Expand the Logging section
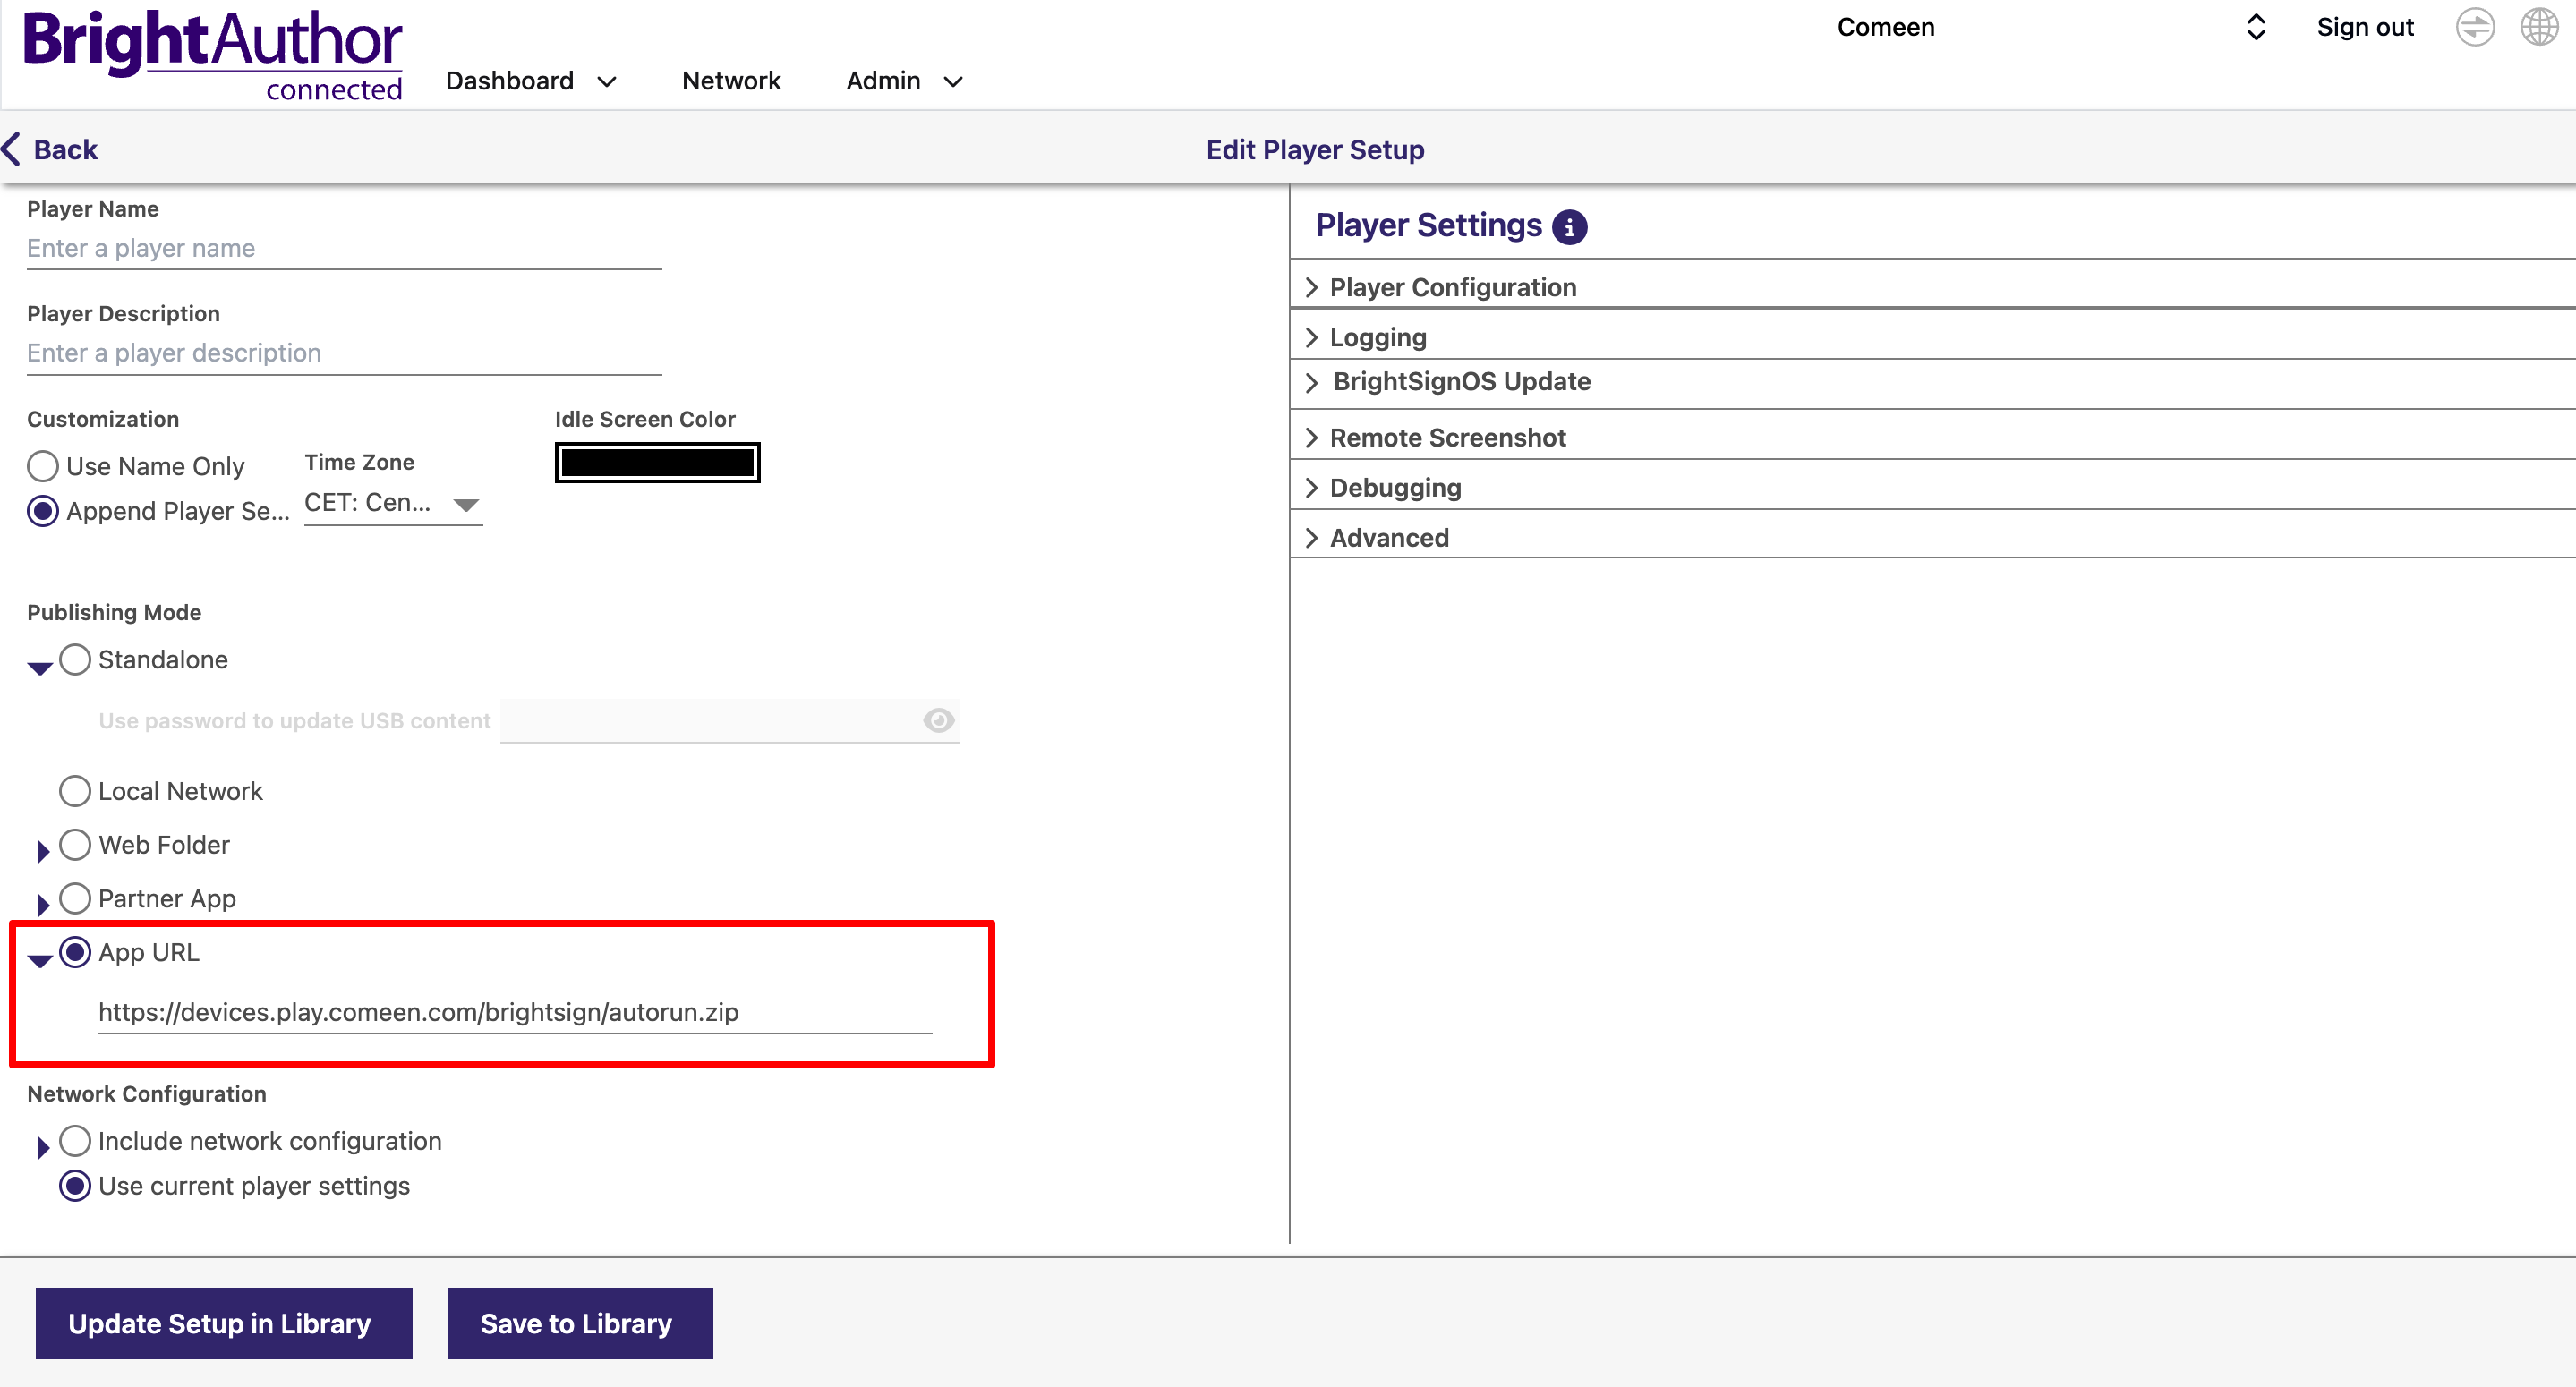The height and width of the screenshot is (1387, 2576). coord(1932,337)
